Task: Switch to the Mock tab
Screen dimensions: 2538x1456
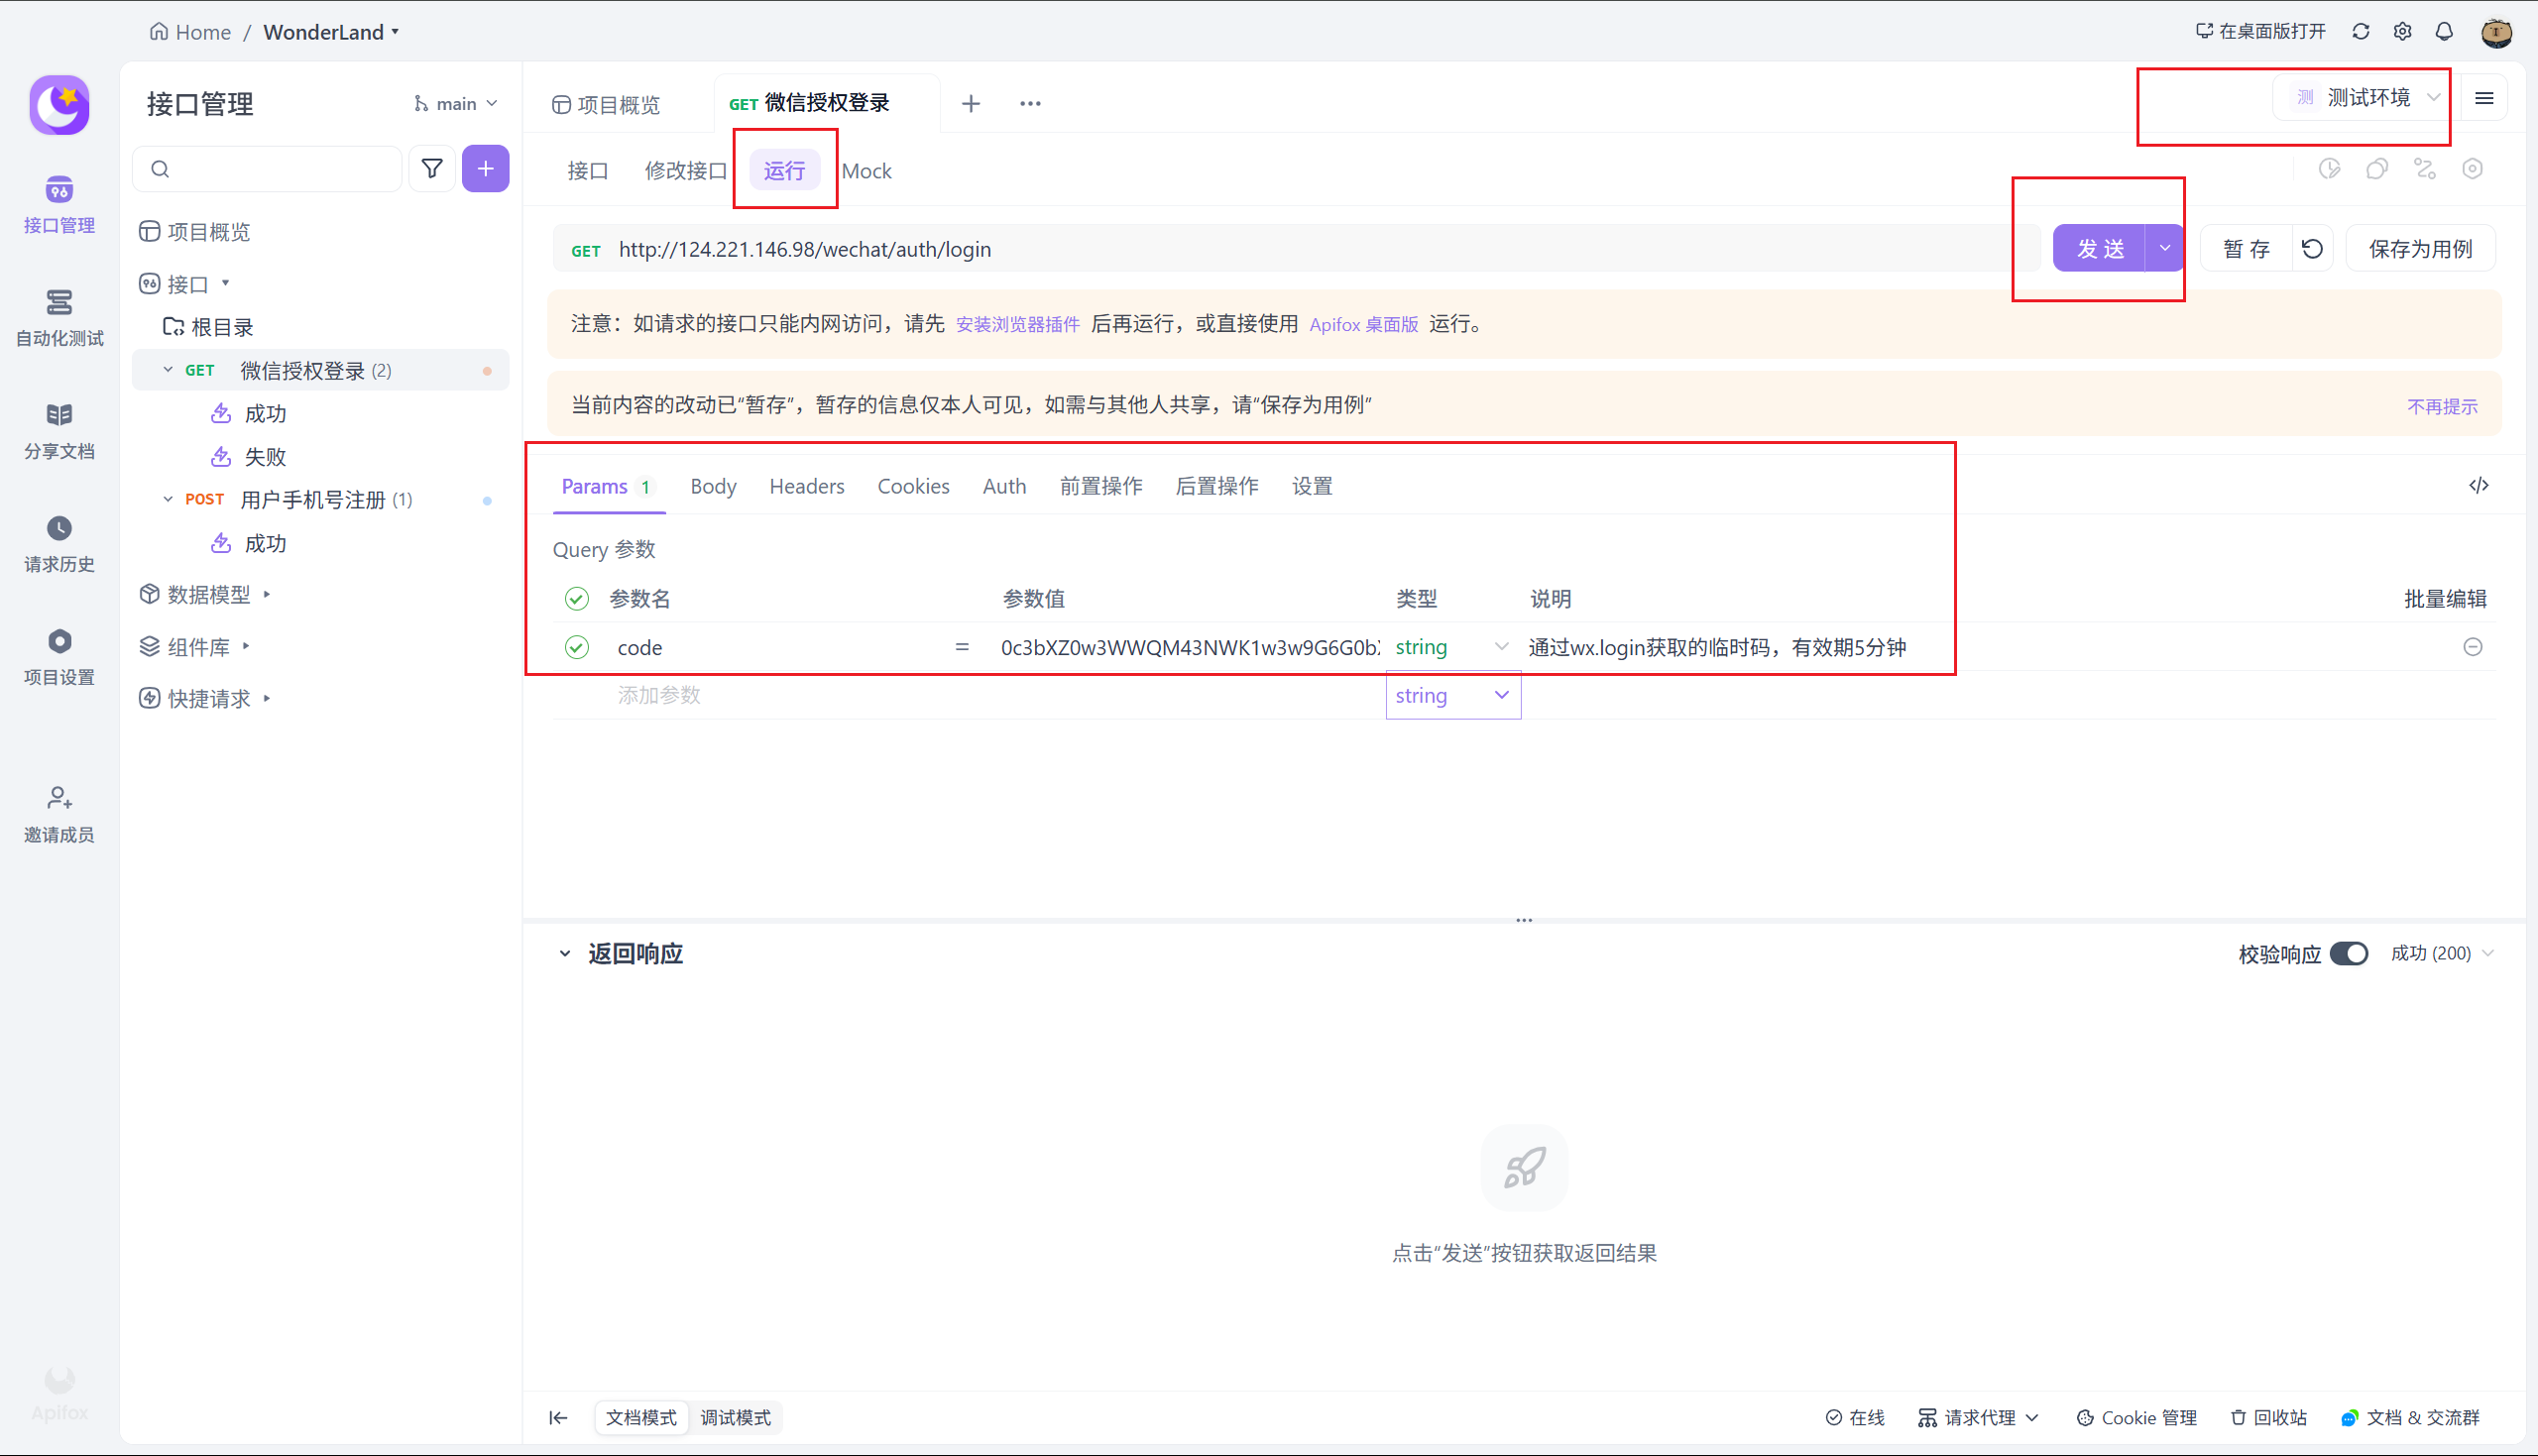Action: pos(866,171)
